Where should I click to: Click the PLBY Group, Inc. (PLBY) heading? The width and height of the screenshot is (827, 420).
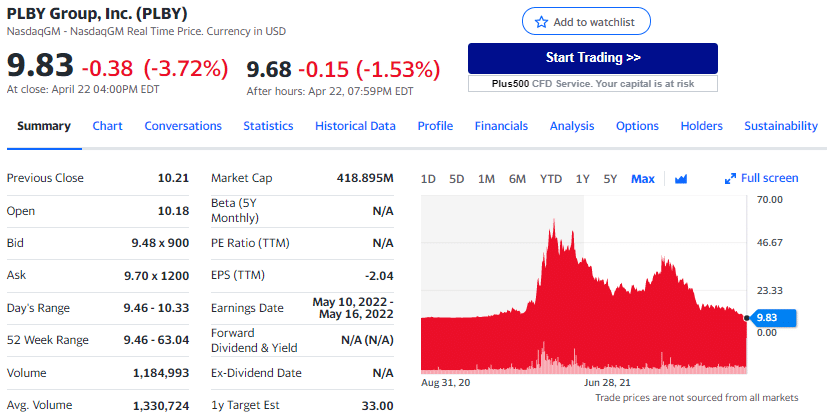point(97,13)
